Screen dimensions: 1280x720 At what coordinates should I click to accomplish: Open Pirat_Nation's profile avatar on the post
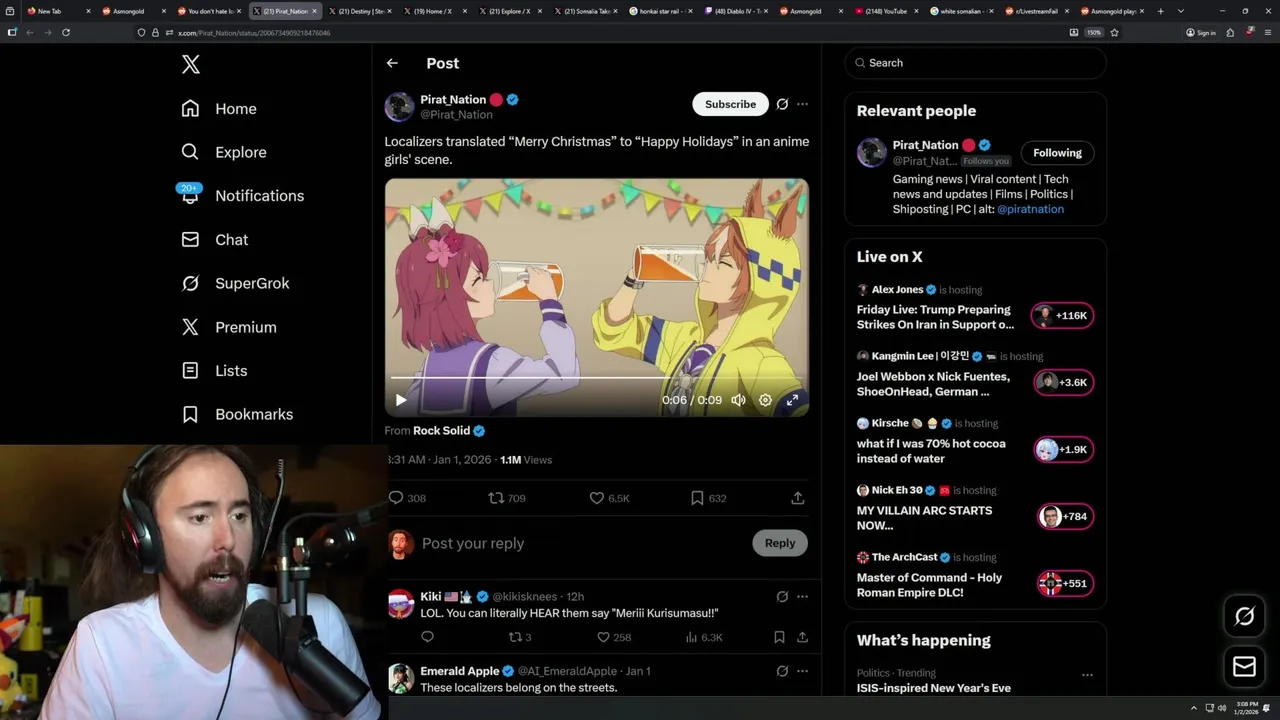tap(400, 107)
